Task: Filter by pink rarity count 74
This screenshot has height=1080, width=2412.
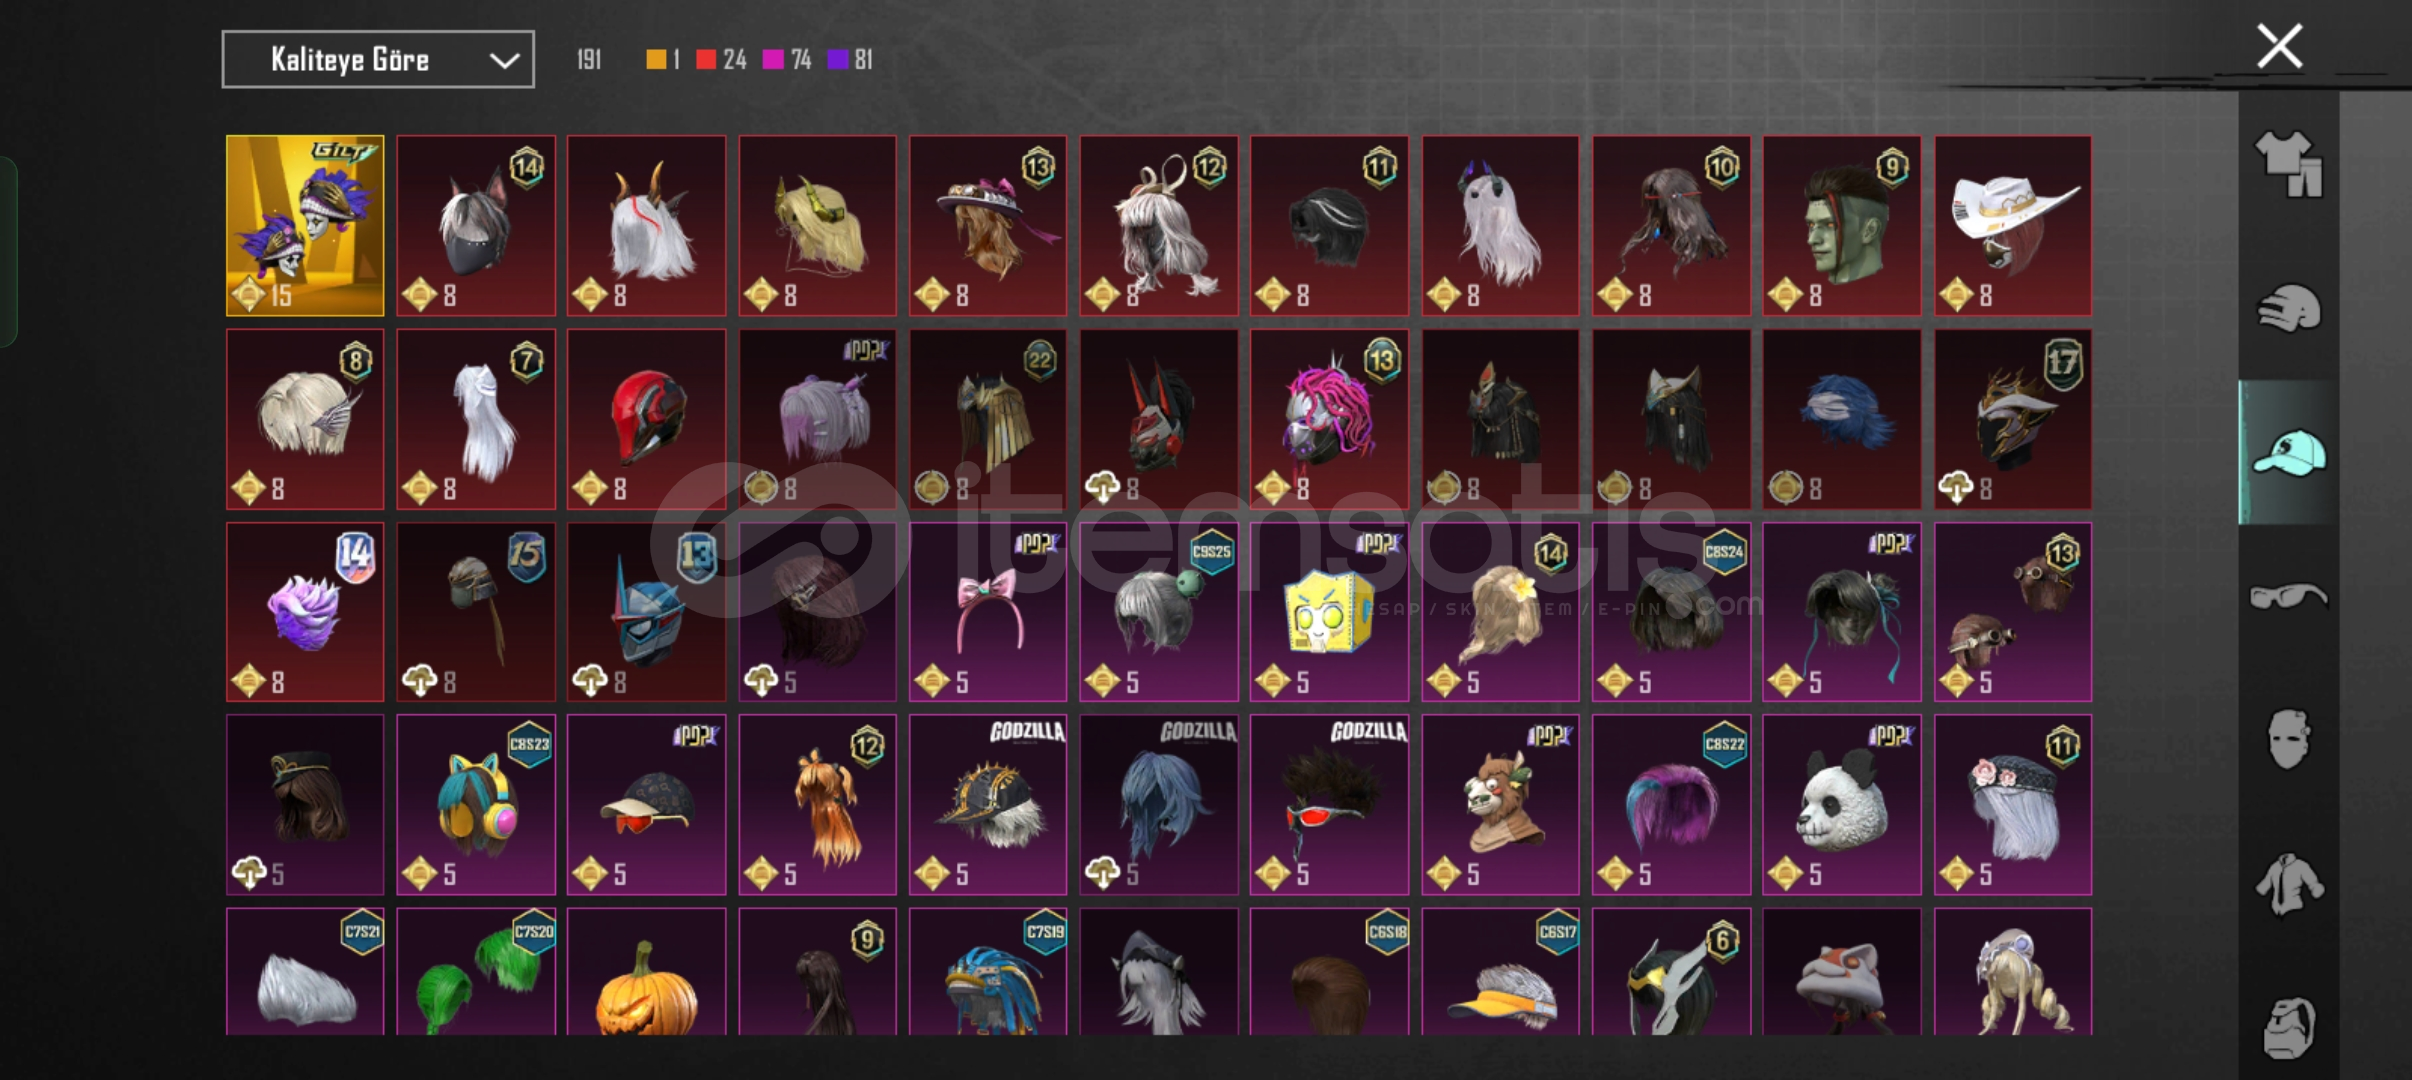Action: (787, 60)
